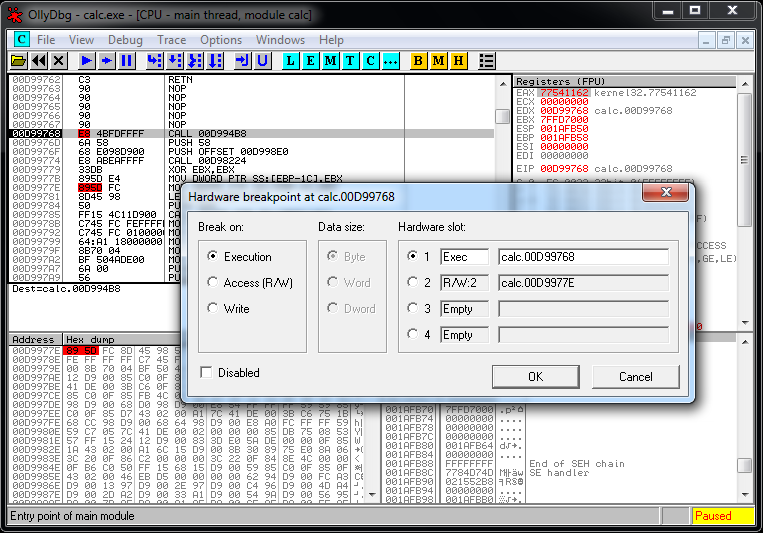This screenshot has height=533, width=763.
Task: Click disassembly pane scroll up arrow
Action: coord(503,83)
